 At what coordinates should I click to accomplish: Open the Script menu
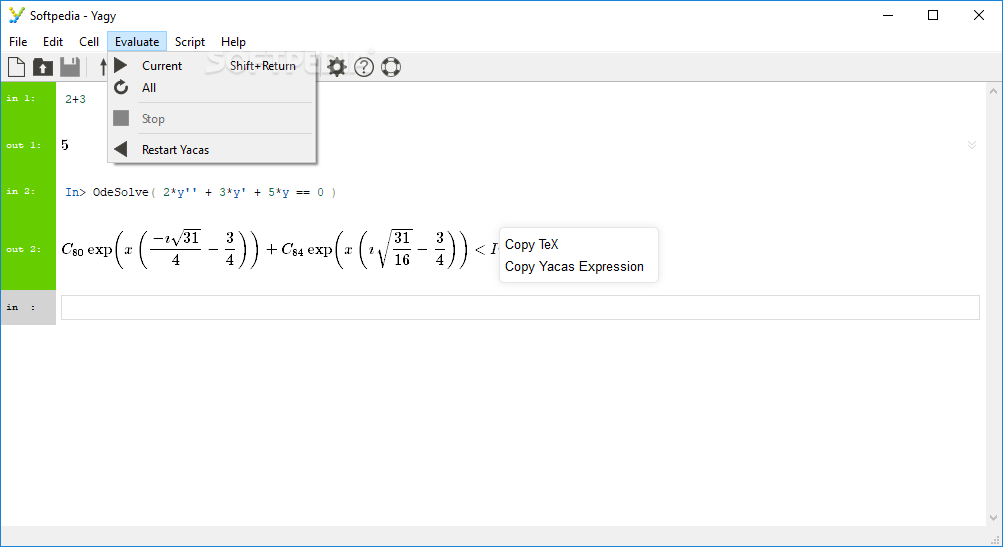(190, 42)
